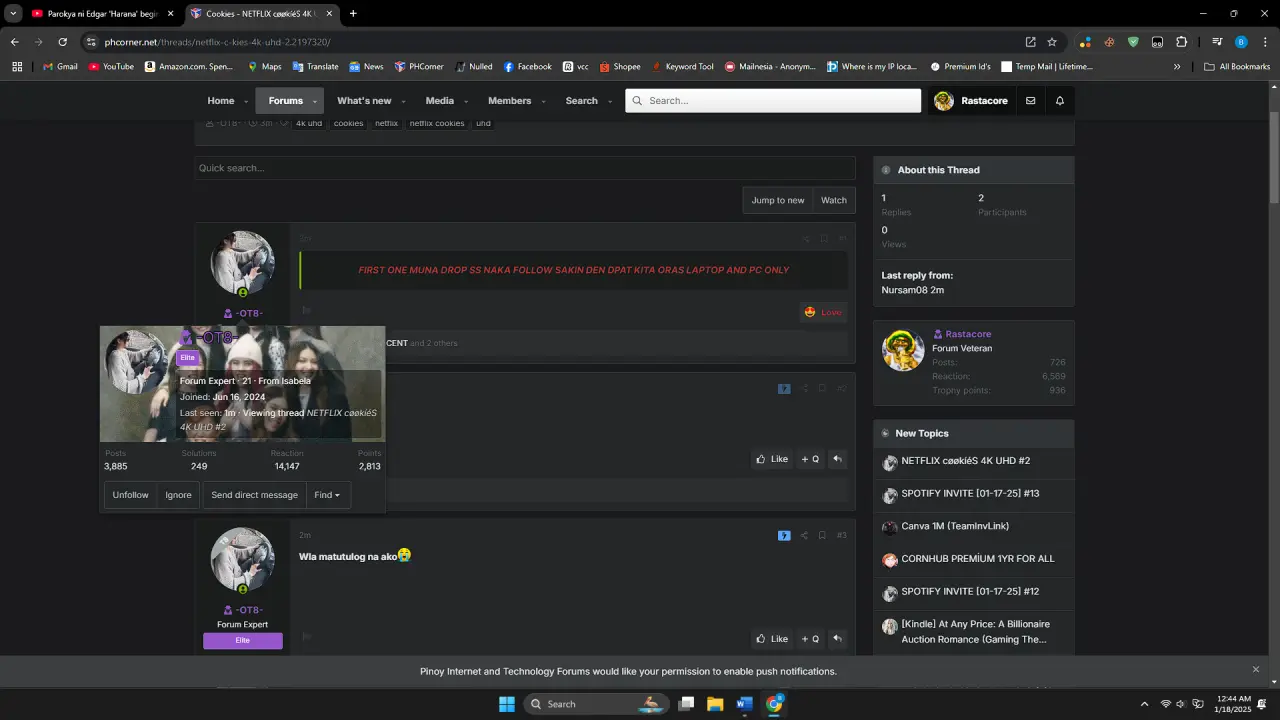Reply to post #2 with the arrow icon
This screenshot has width=1280, height=720.
pos(838,459)
